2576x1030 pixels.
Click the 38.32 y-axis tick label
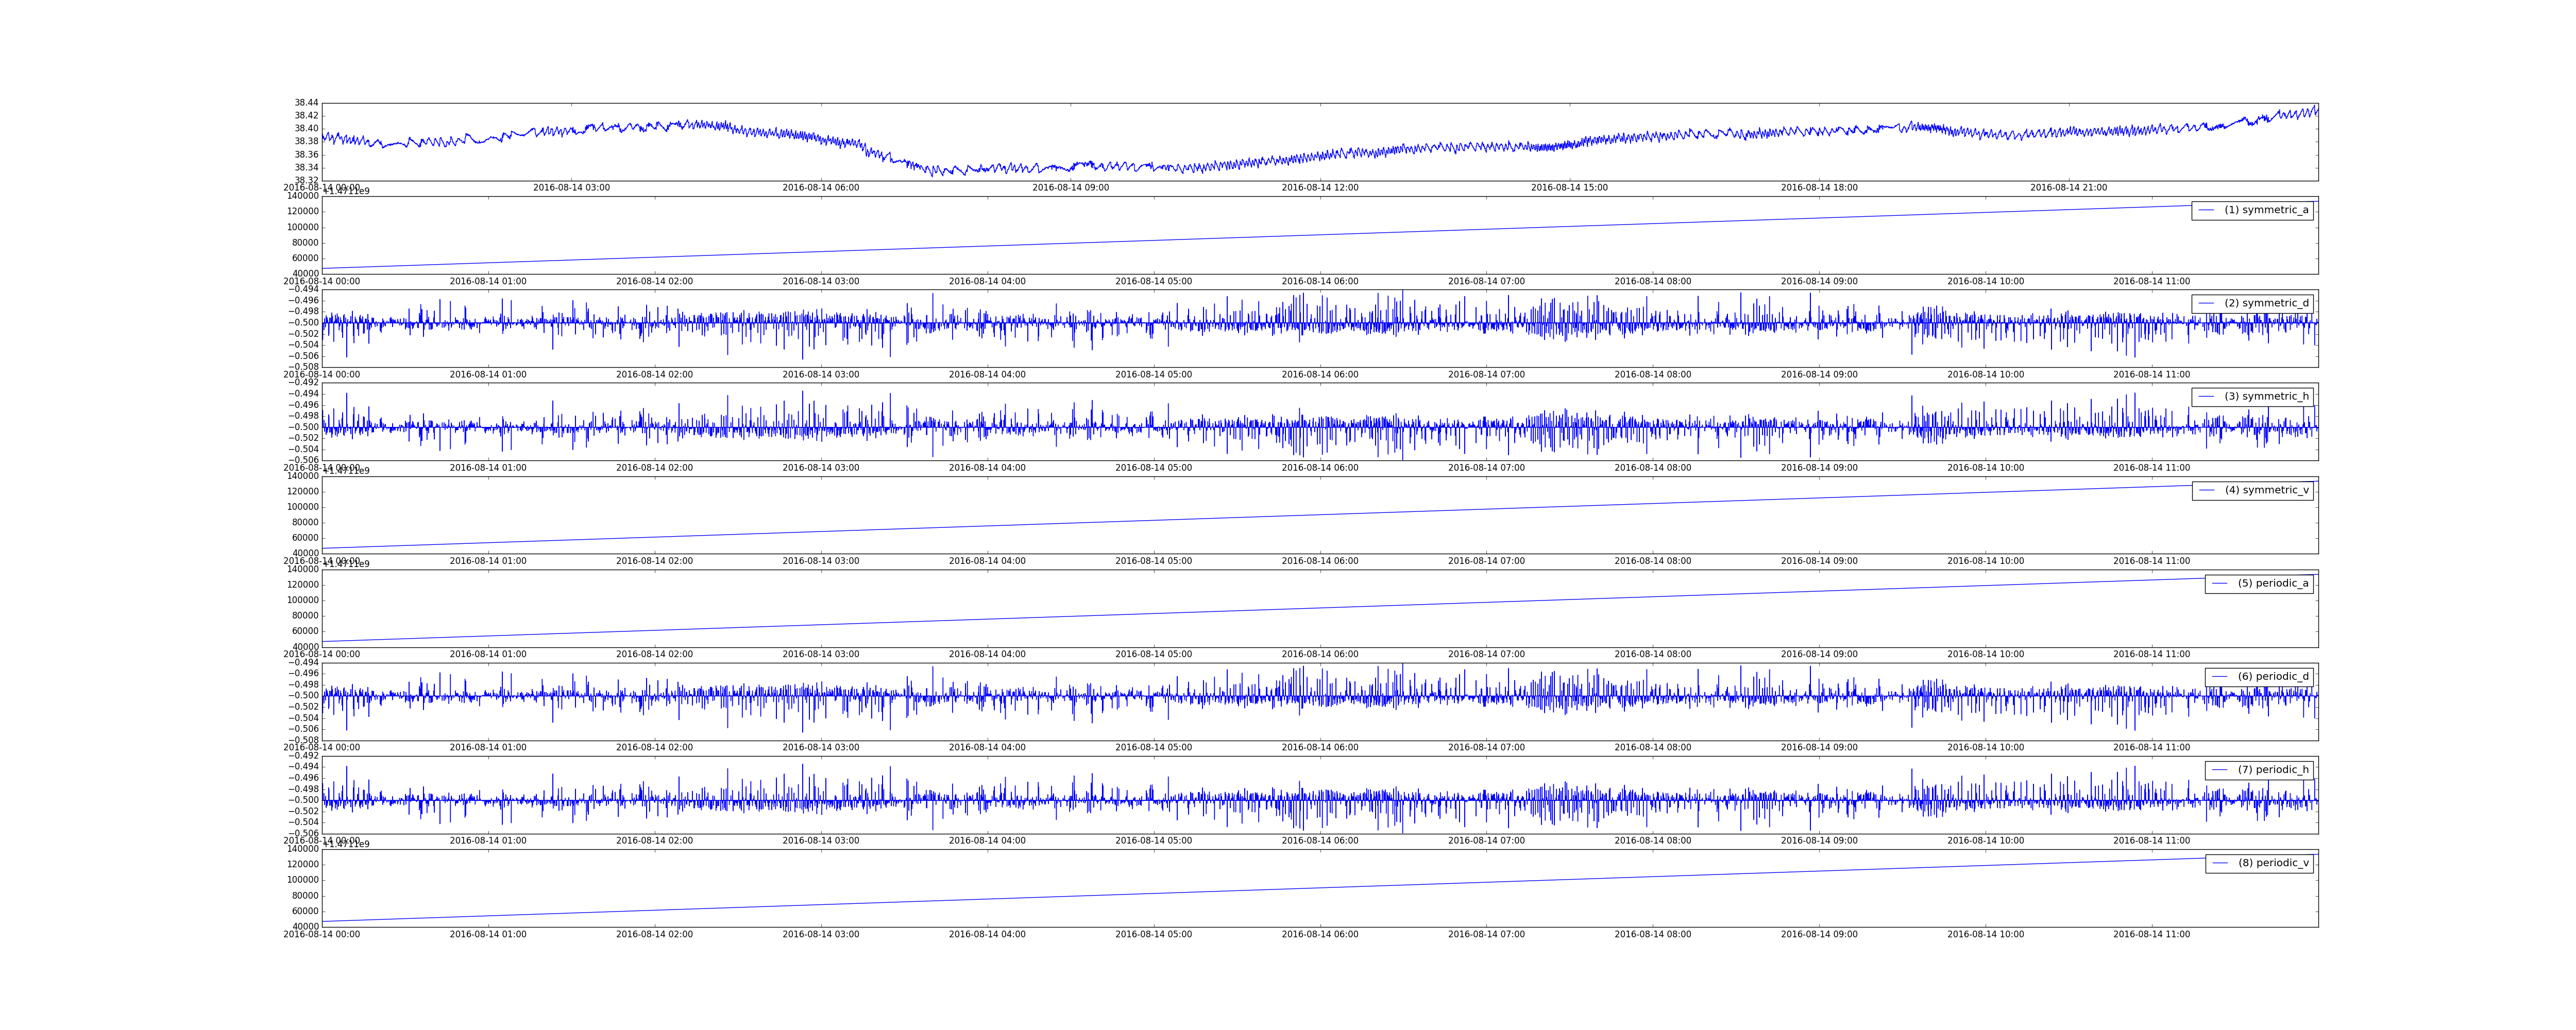pos(306,180)
